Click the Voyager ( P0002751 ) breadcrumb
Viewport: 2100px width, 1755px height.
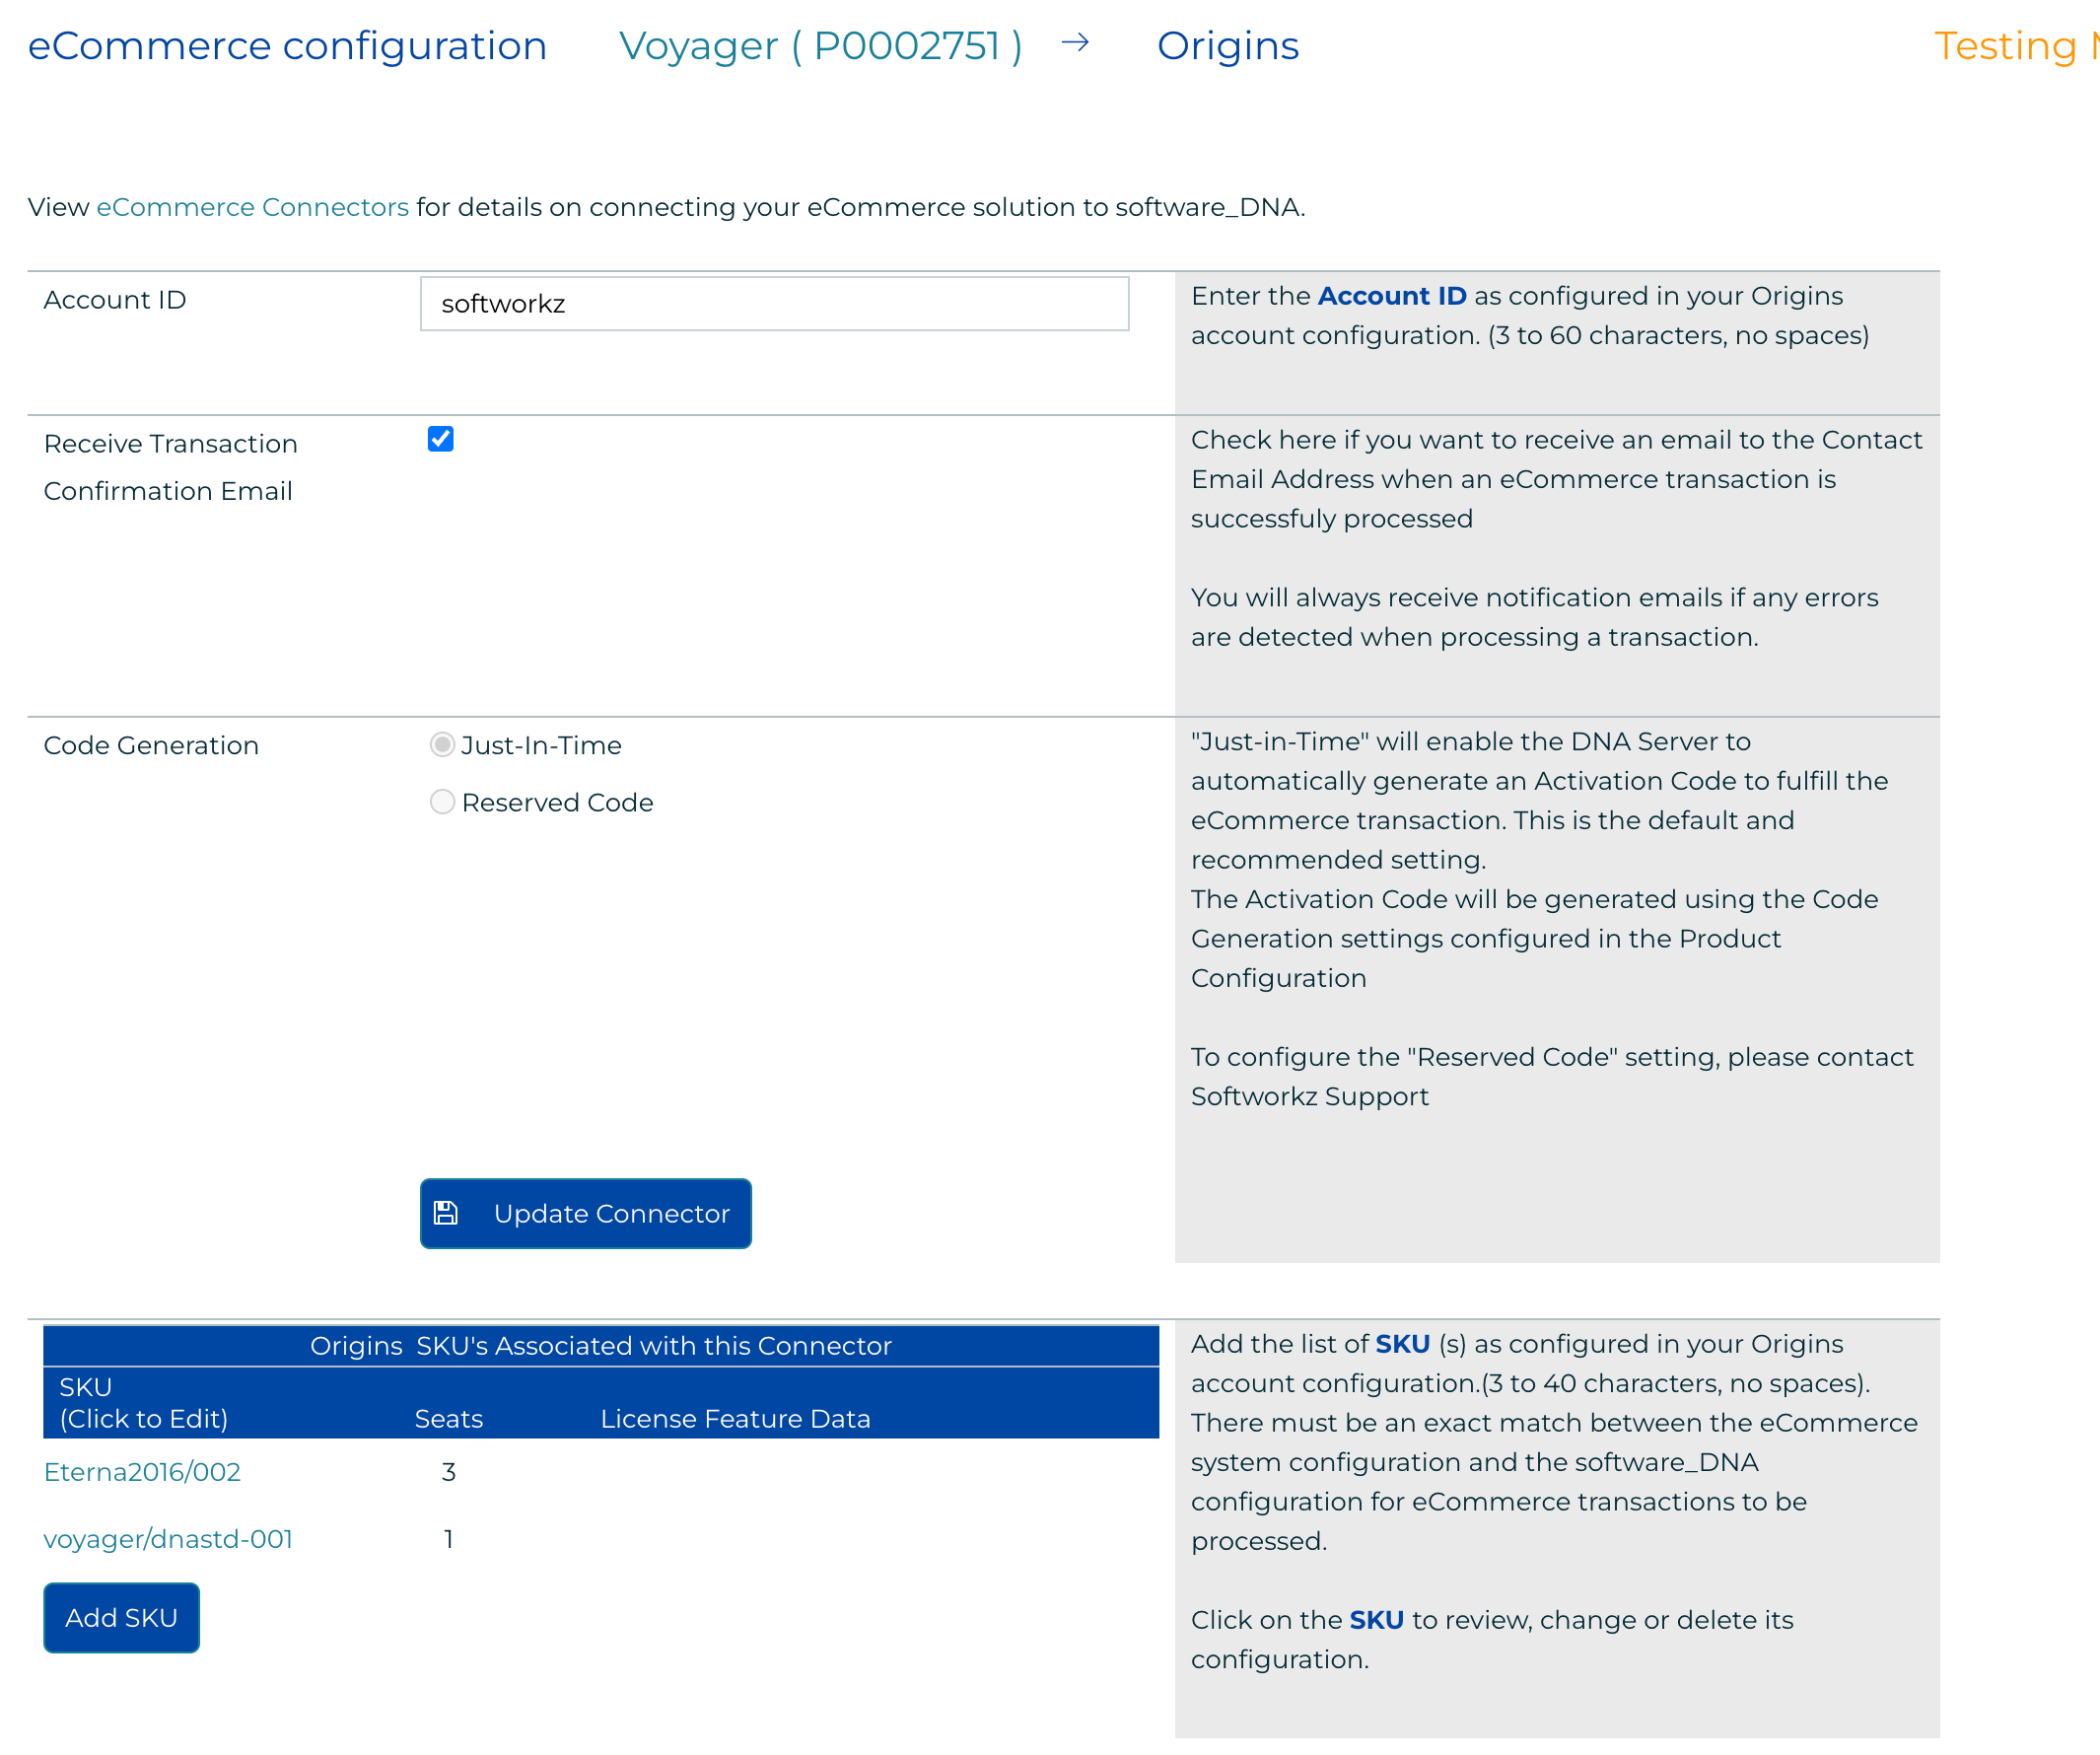(820, 46)
